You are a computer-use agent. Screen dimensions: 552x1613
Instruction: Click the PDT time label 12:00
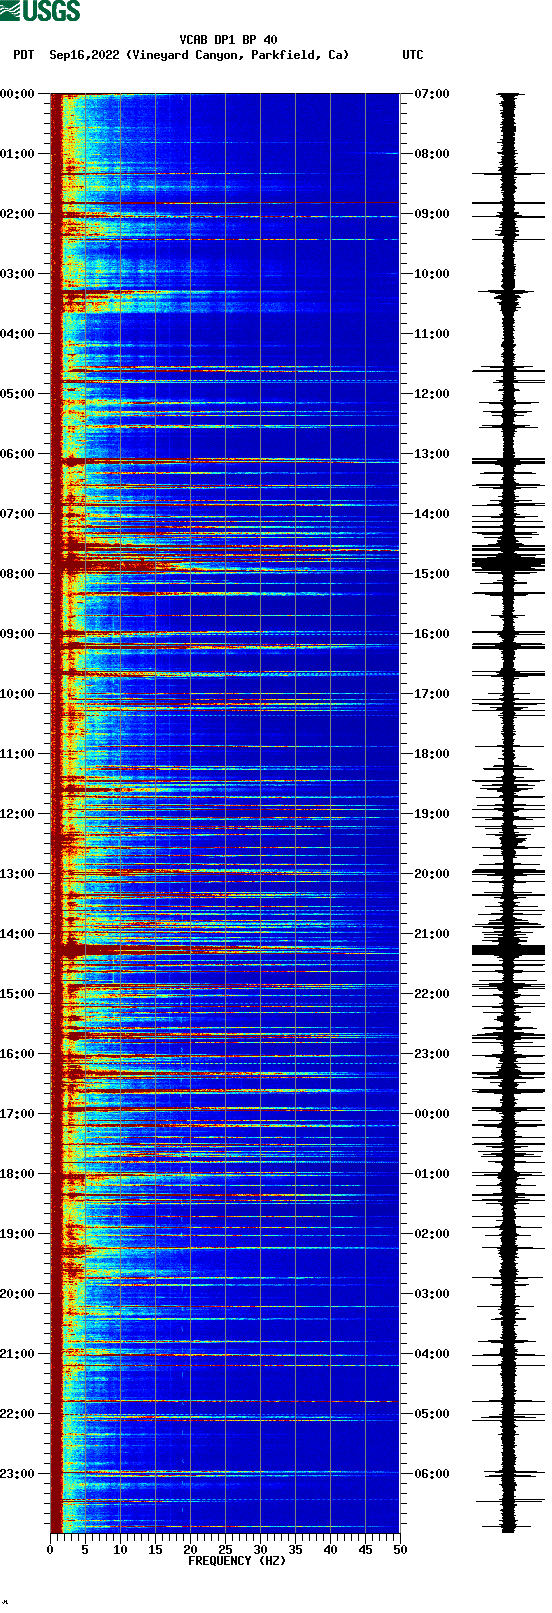coord(18,814)
